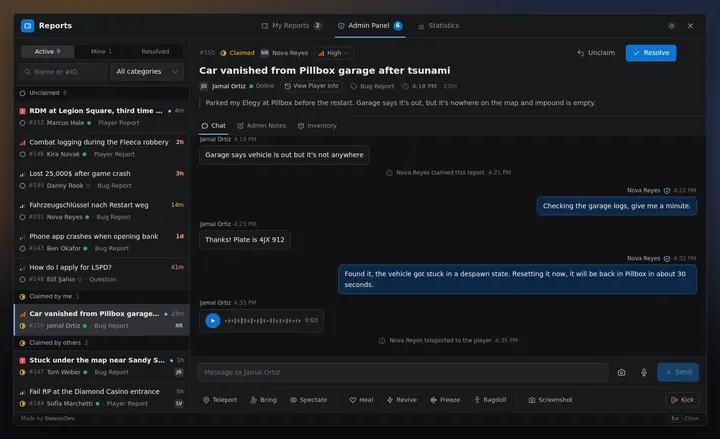Click the search magnifier icon

tap(28, 72)
